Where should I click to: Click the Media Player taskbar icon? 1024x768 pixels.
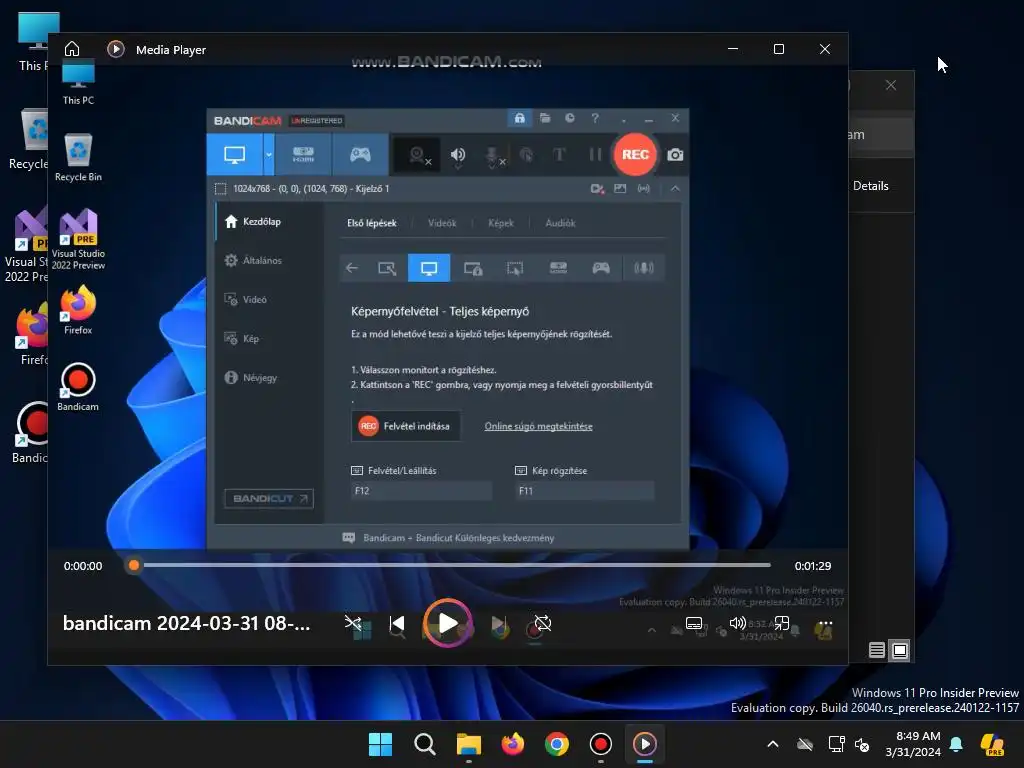pyautogui.click(x=645, y=744)
